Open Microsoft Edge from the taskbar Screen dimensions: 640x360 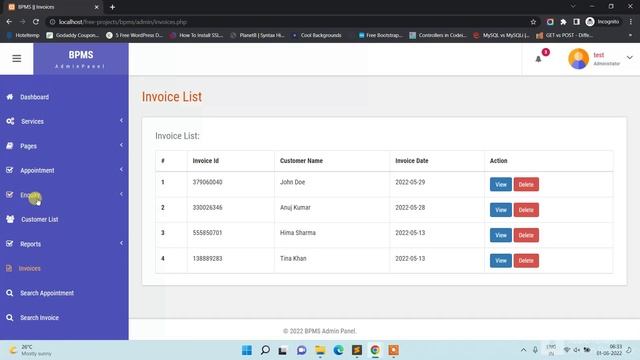point(338,350)
